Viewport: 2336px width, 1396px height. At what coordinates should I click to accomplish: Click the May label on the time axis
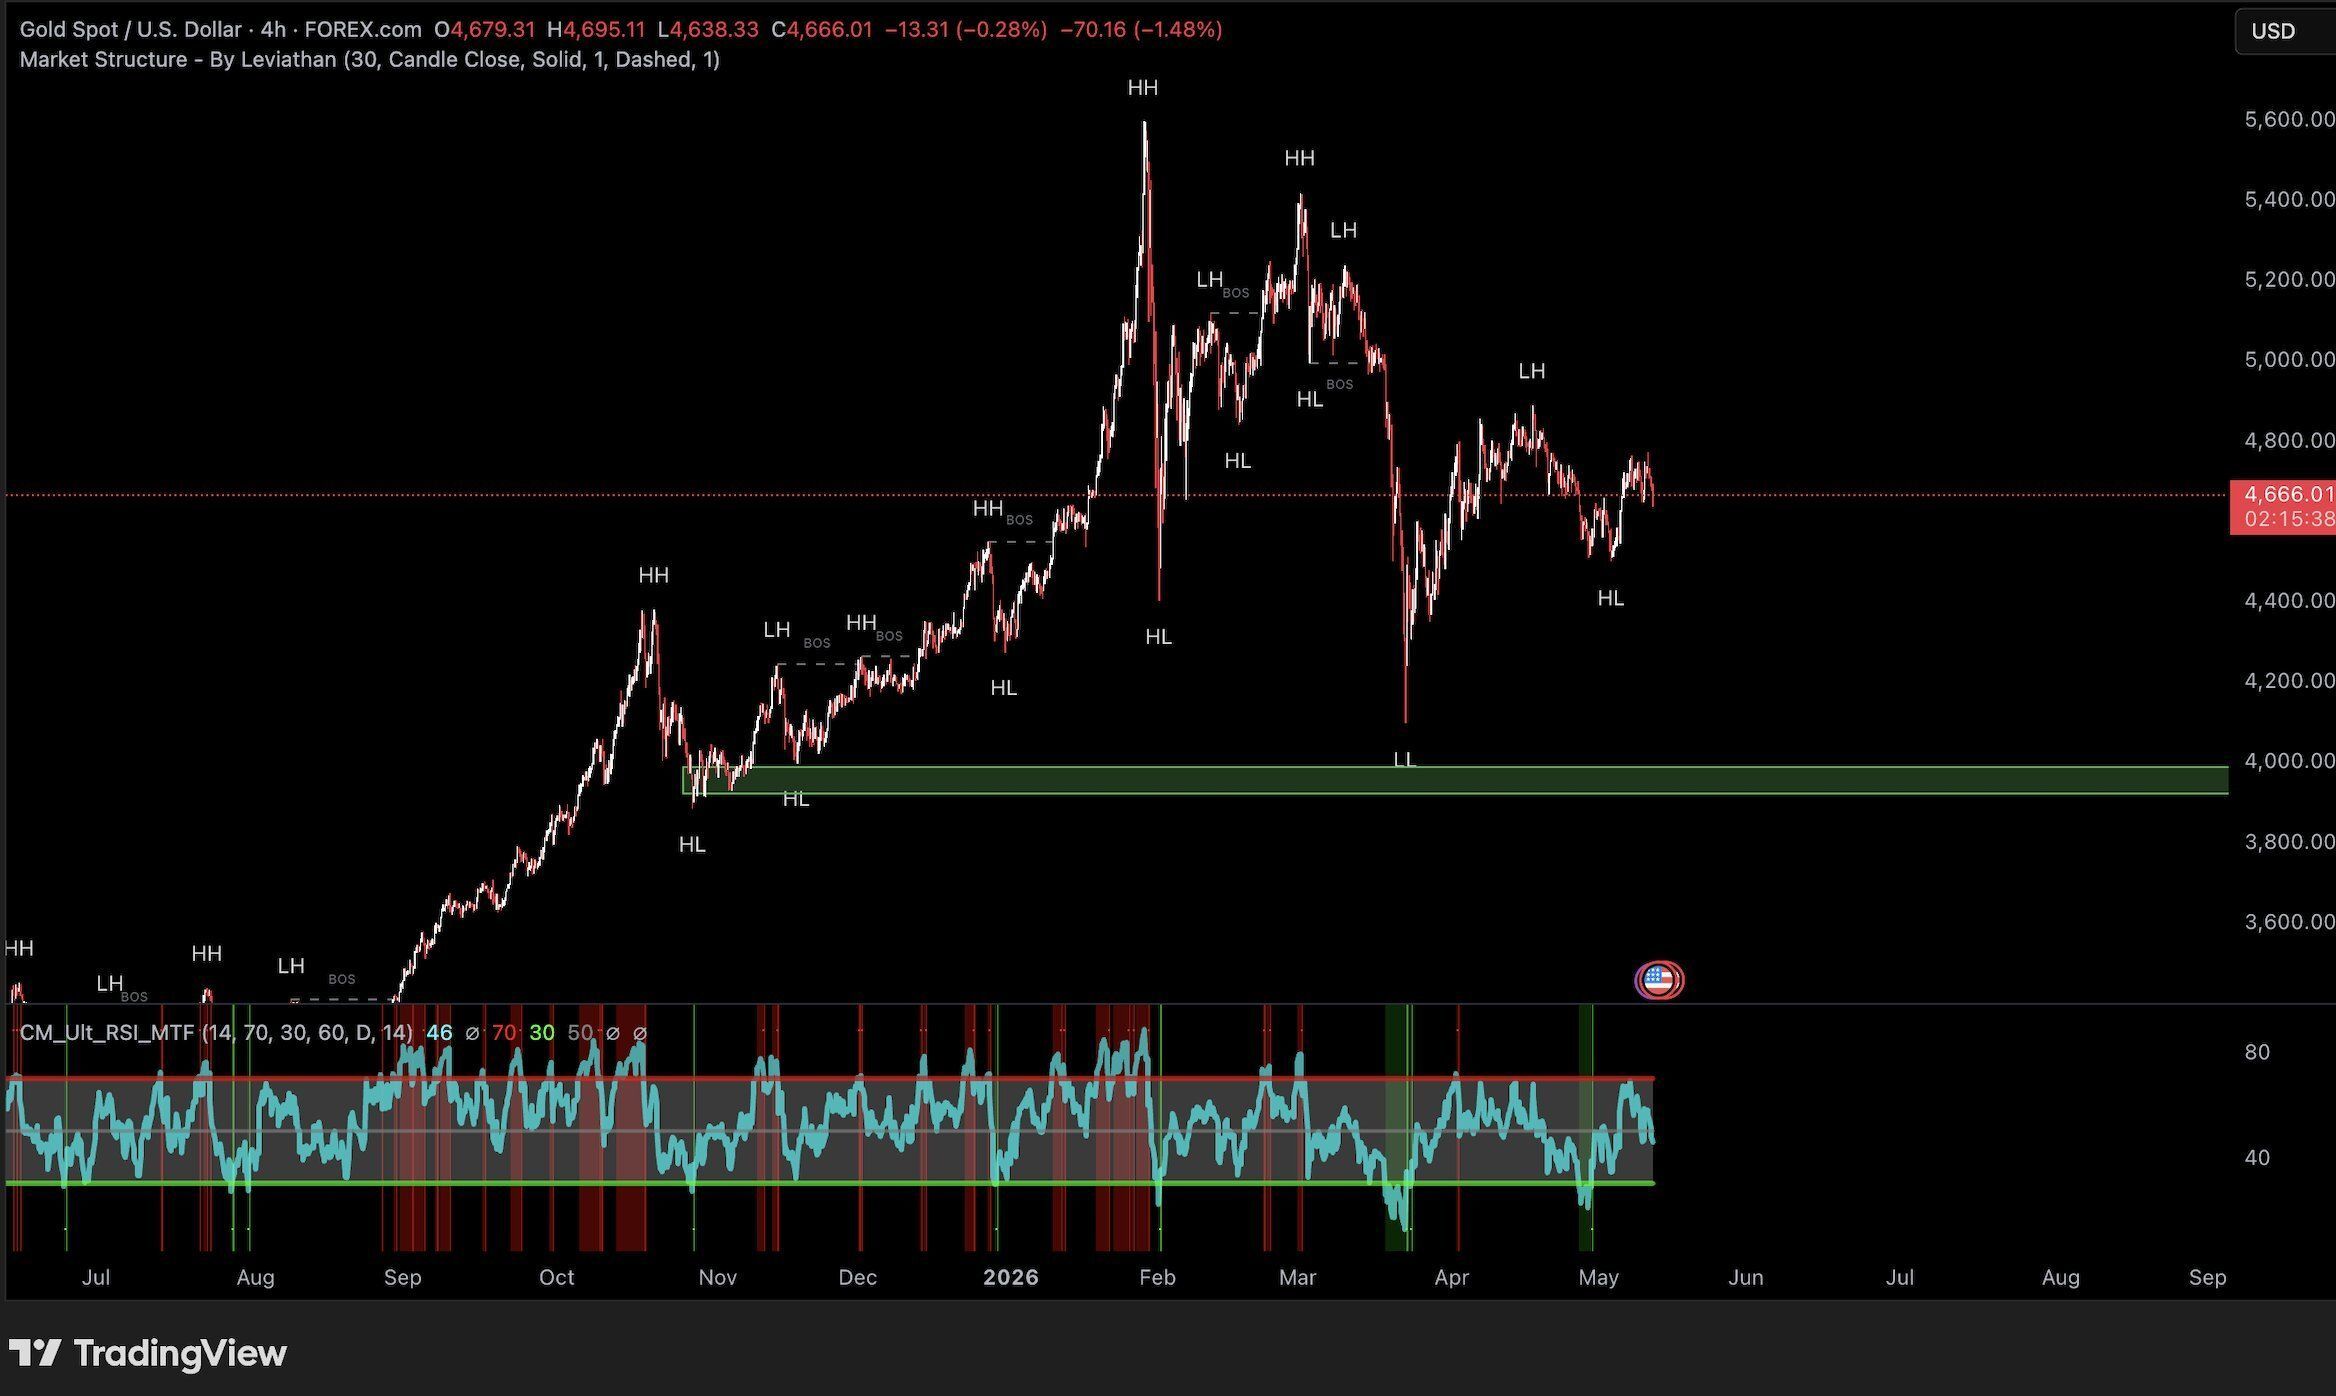tap(1598, 1277)
